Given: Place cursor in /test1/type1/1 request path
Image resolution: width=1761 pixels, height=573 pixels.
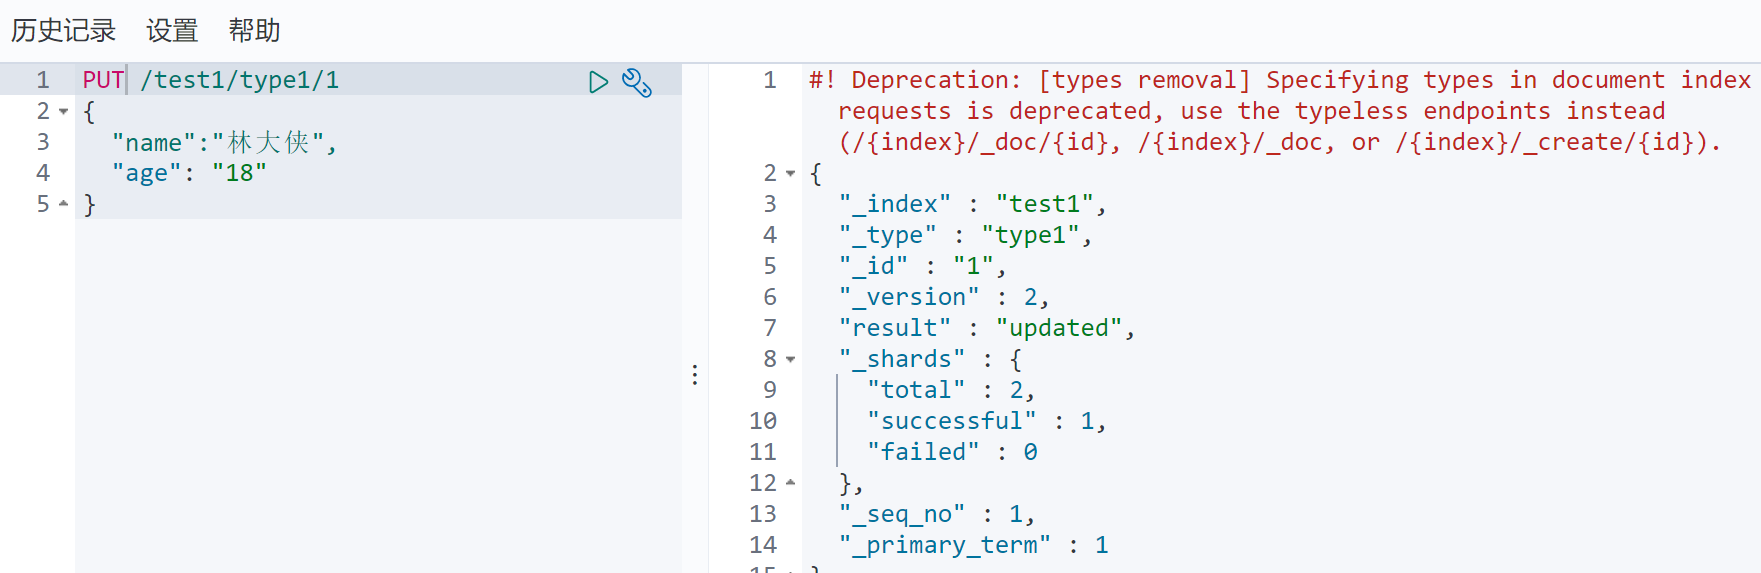Looking at the screenshot, I should click(x=240, y=80).
